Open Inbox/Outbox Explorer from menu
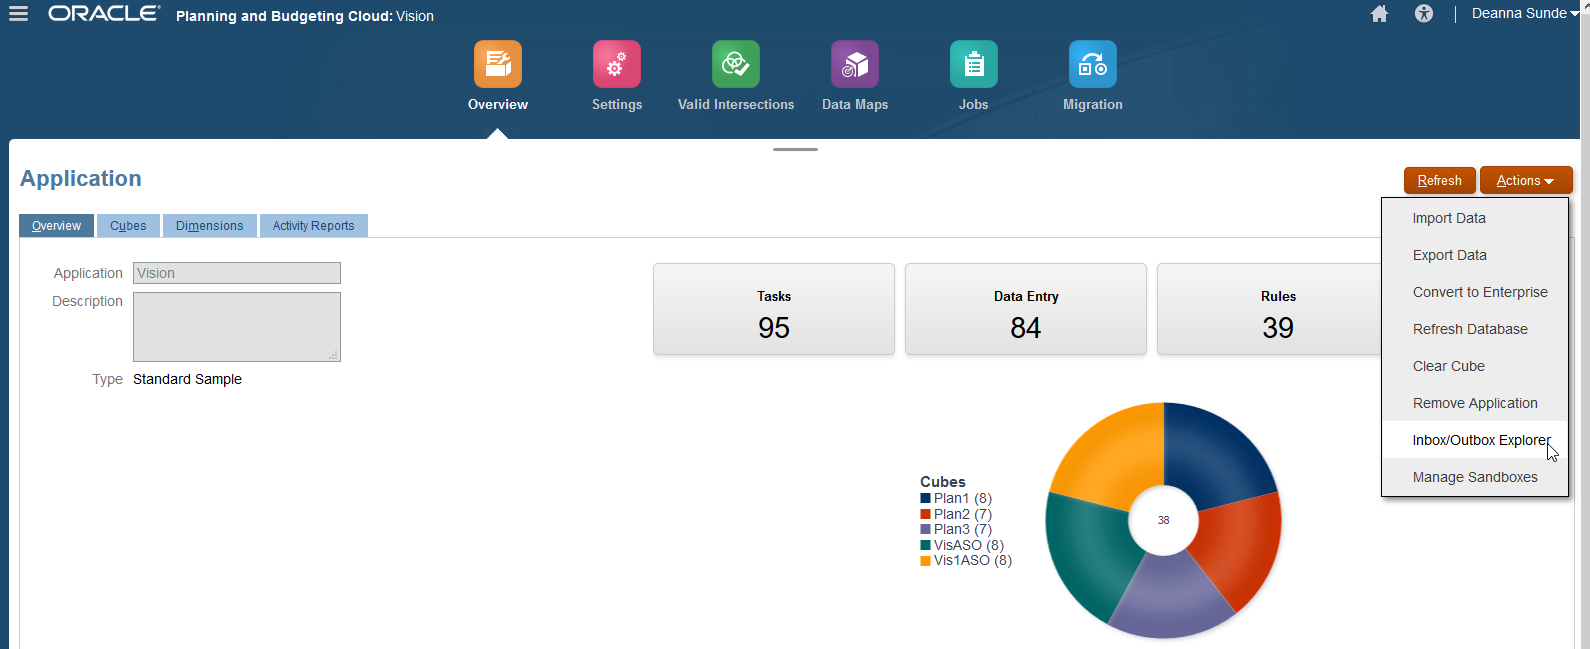The width and height of the screenshot is (1590, 649). click(1475, 440)
